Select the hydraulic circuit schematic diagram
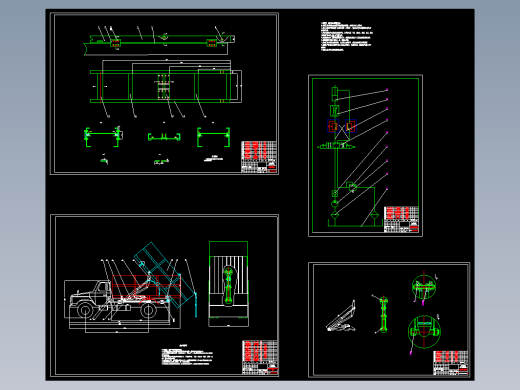The image size is (520, 390). coord(354,157)
